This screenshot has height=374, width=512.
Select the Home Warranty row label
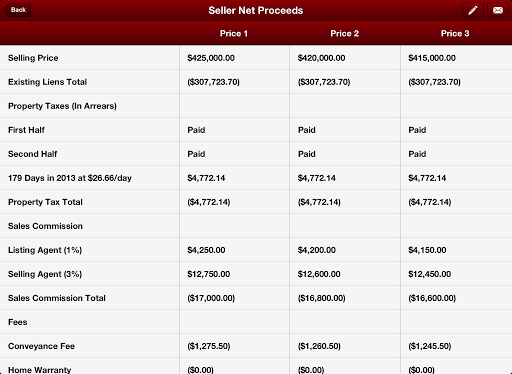[x=39, y=370]
